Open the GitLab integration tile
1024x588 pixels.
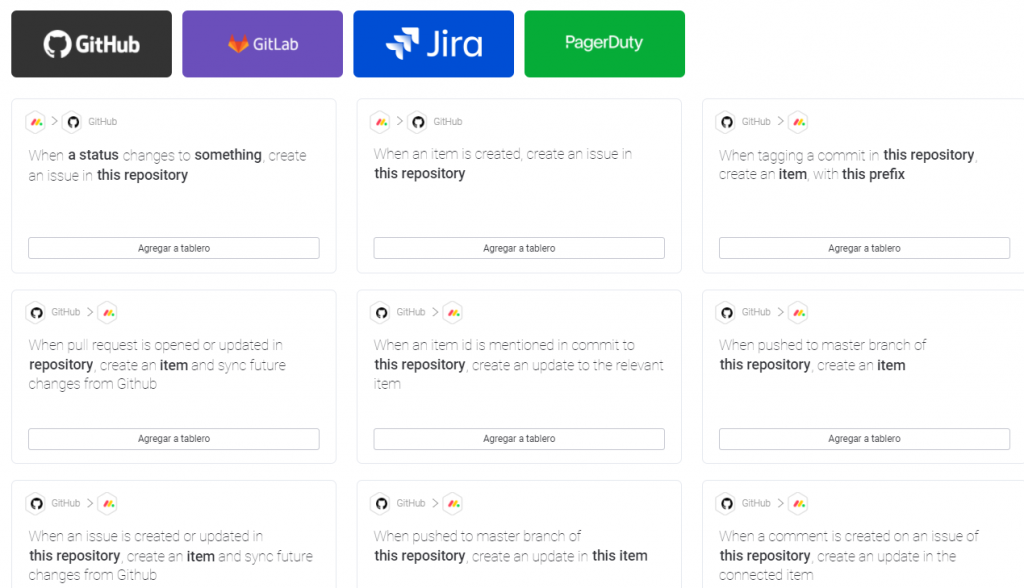[262, 44]
